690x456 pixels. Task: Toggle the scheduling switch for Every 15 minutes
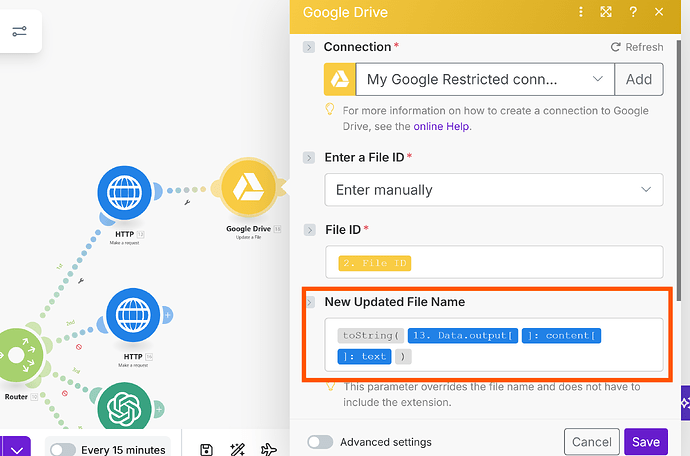point(62,450)
